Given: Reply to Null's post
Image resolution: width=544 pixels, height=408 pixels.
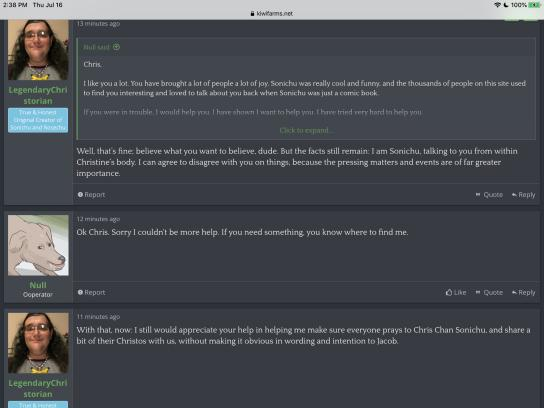Looking at the screenshot, I should [x=524, y=292].
